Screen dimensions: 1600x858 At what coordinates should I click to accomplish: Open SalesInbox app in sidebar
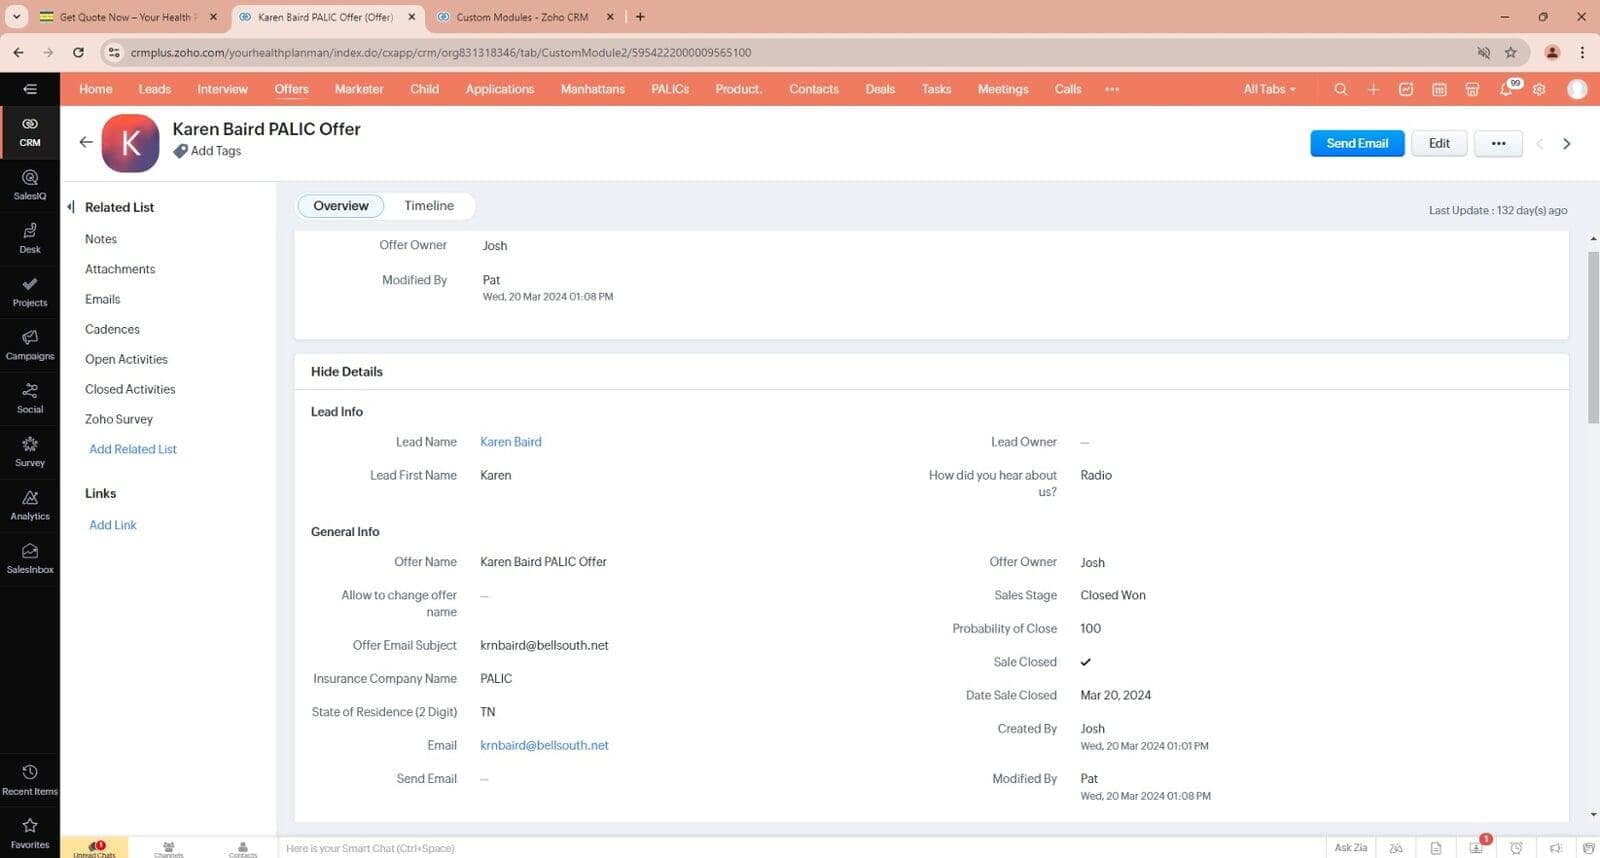[30, 558]
